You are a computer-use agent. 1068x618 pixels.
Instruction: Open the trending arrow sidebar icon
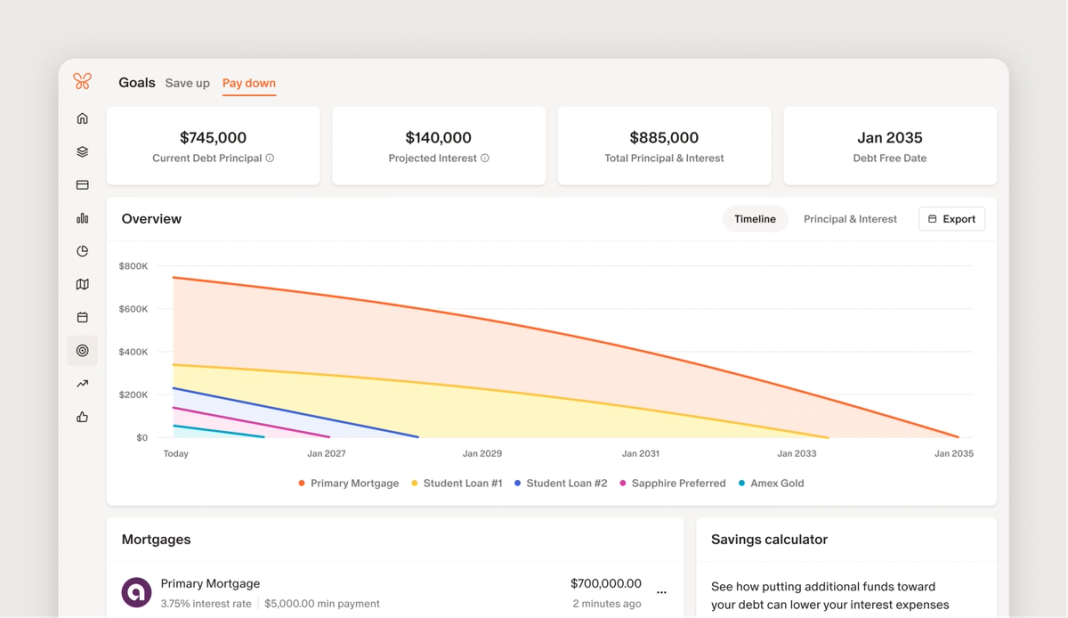tap(82, 384)
